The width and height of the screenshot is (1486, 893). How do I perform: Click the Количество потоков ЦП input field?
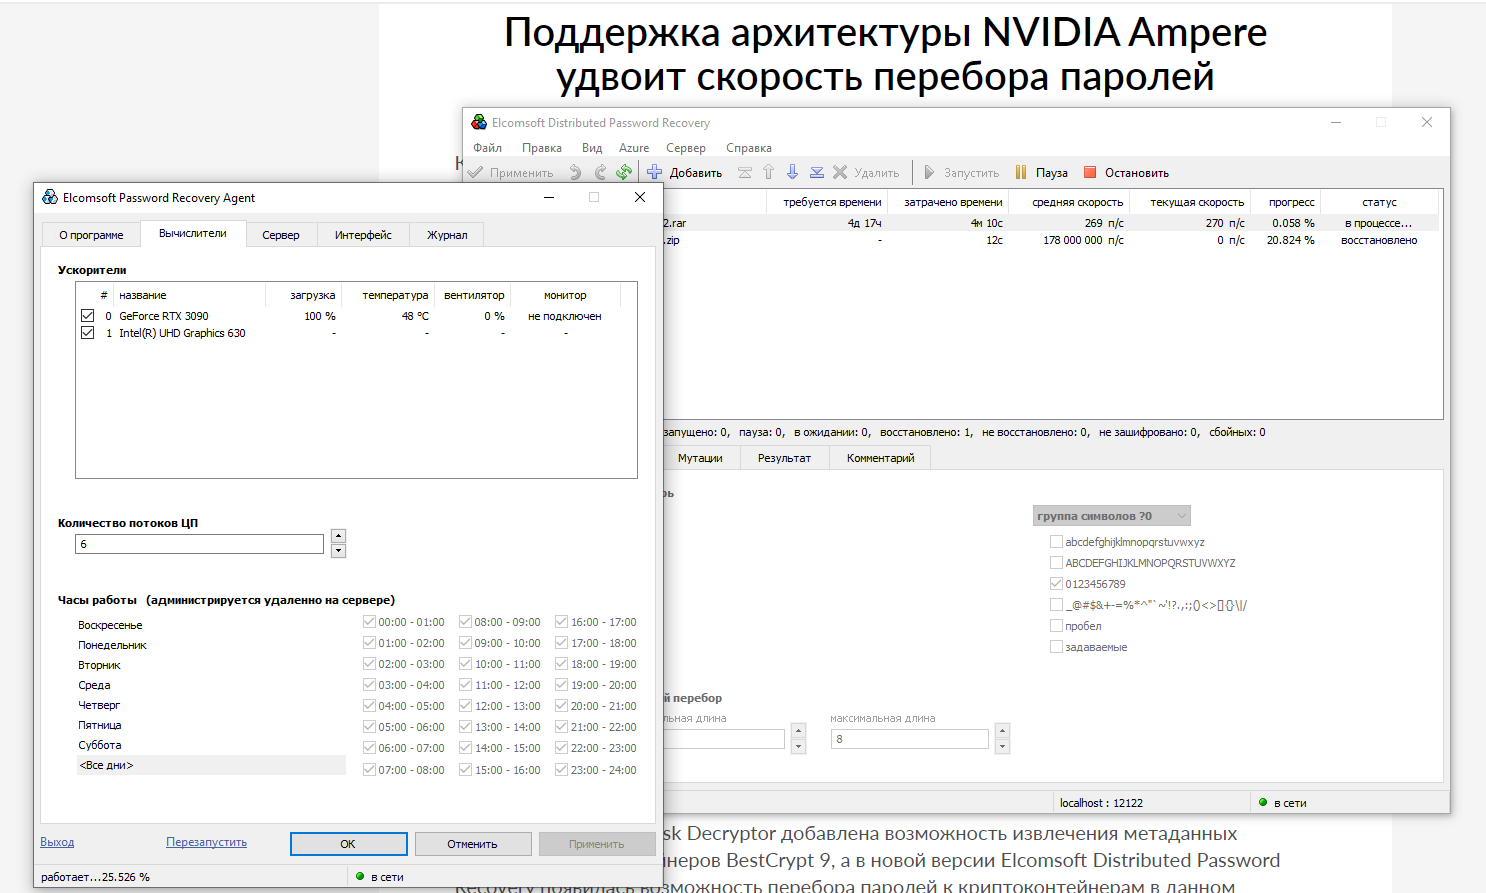pyautogui.click(x=199, y=544)
